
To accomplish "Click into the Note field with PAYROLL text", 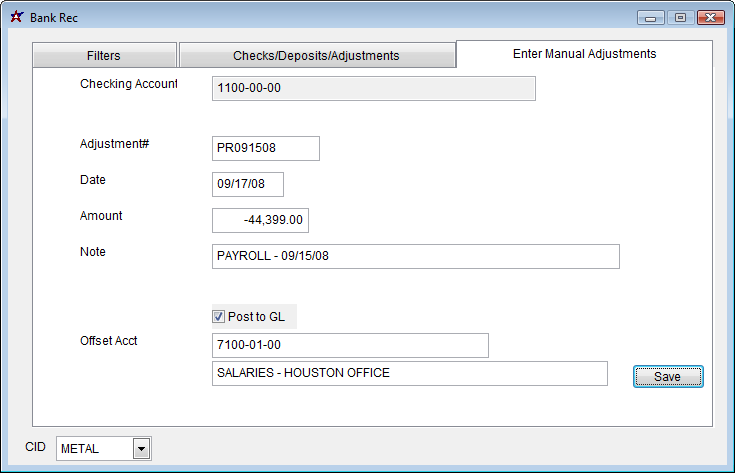I will coord(416,256).
